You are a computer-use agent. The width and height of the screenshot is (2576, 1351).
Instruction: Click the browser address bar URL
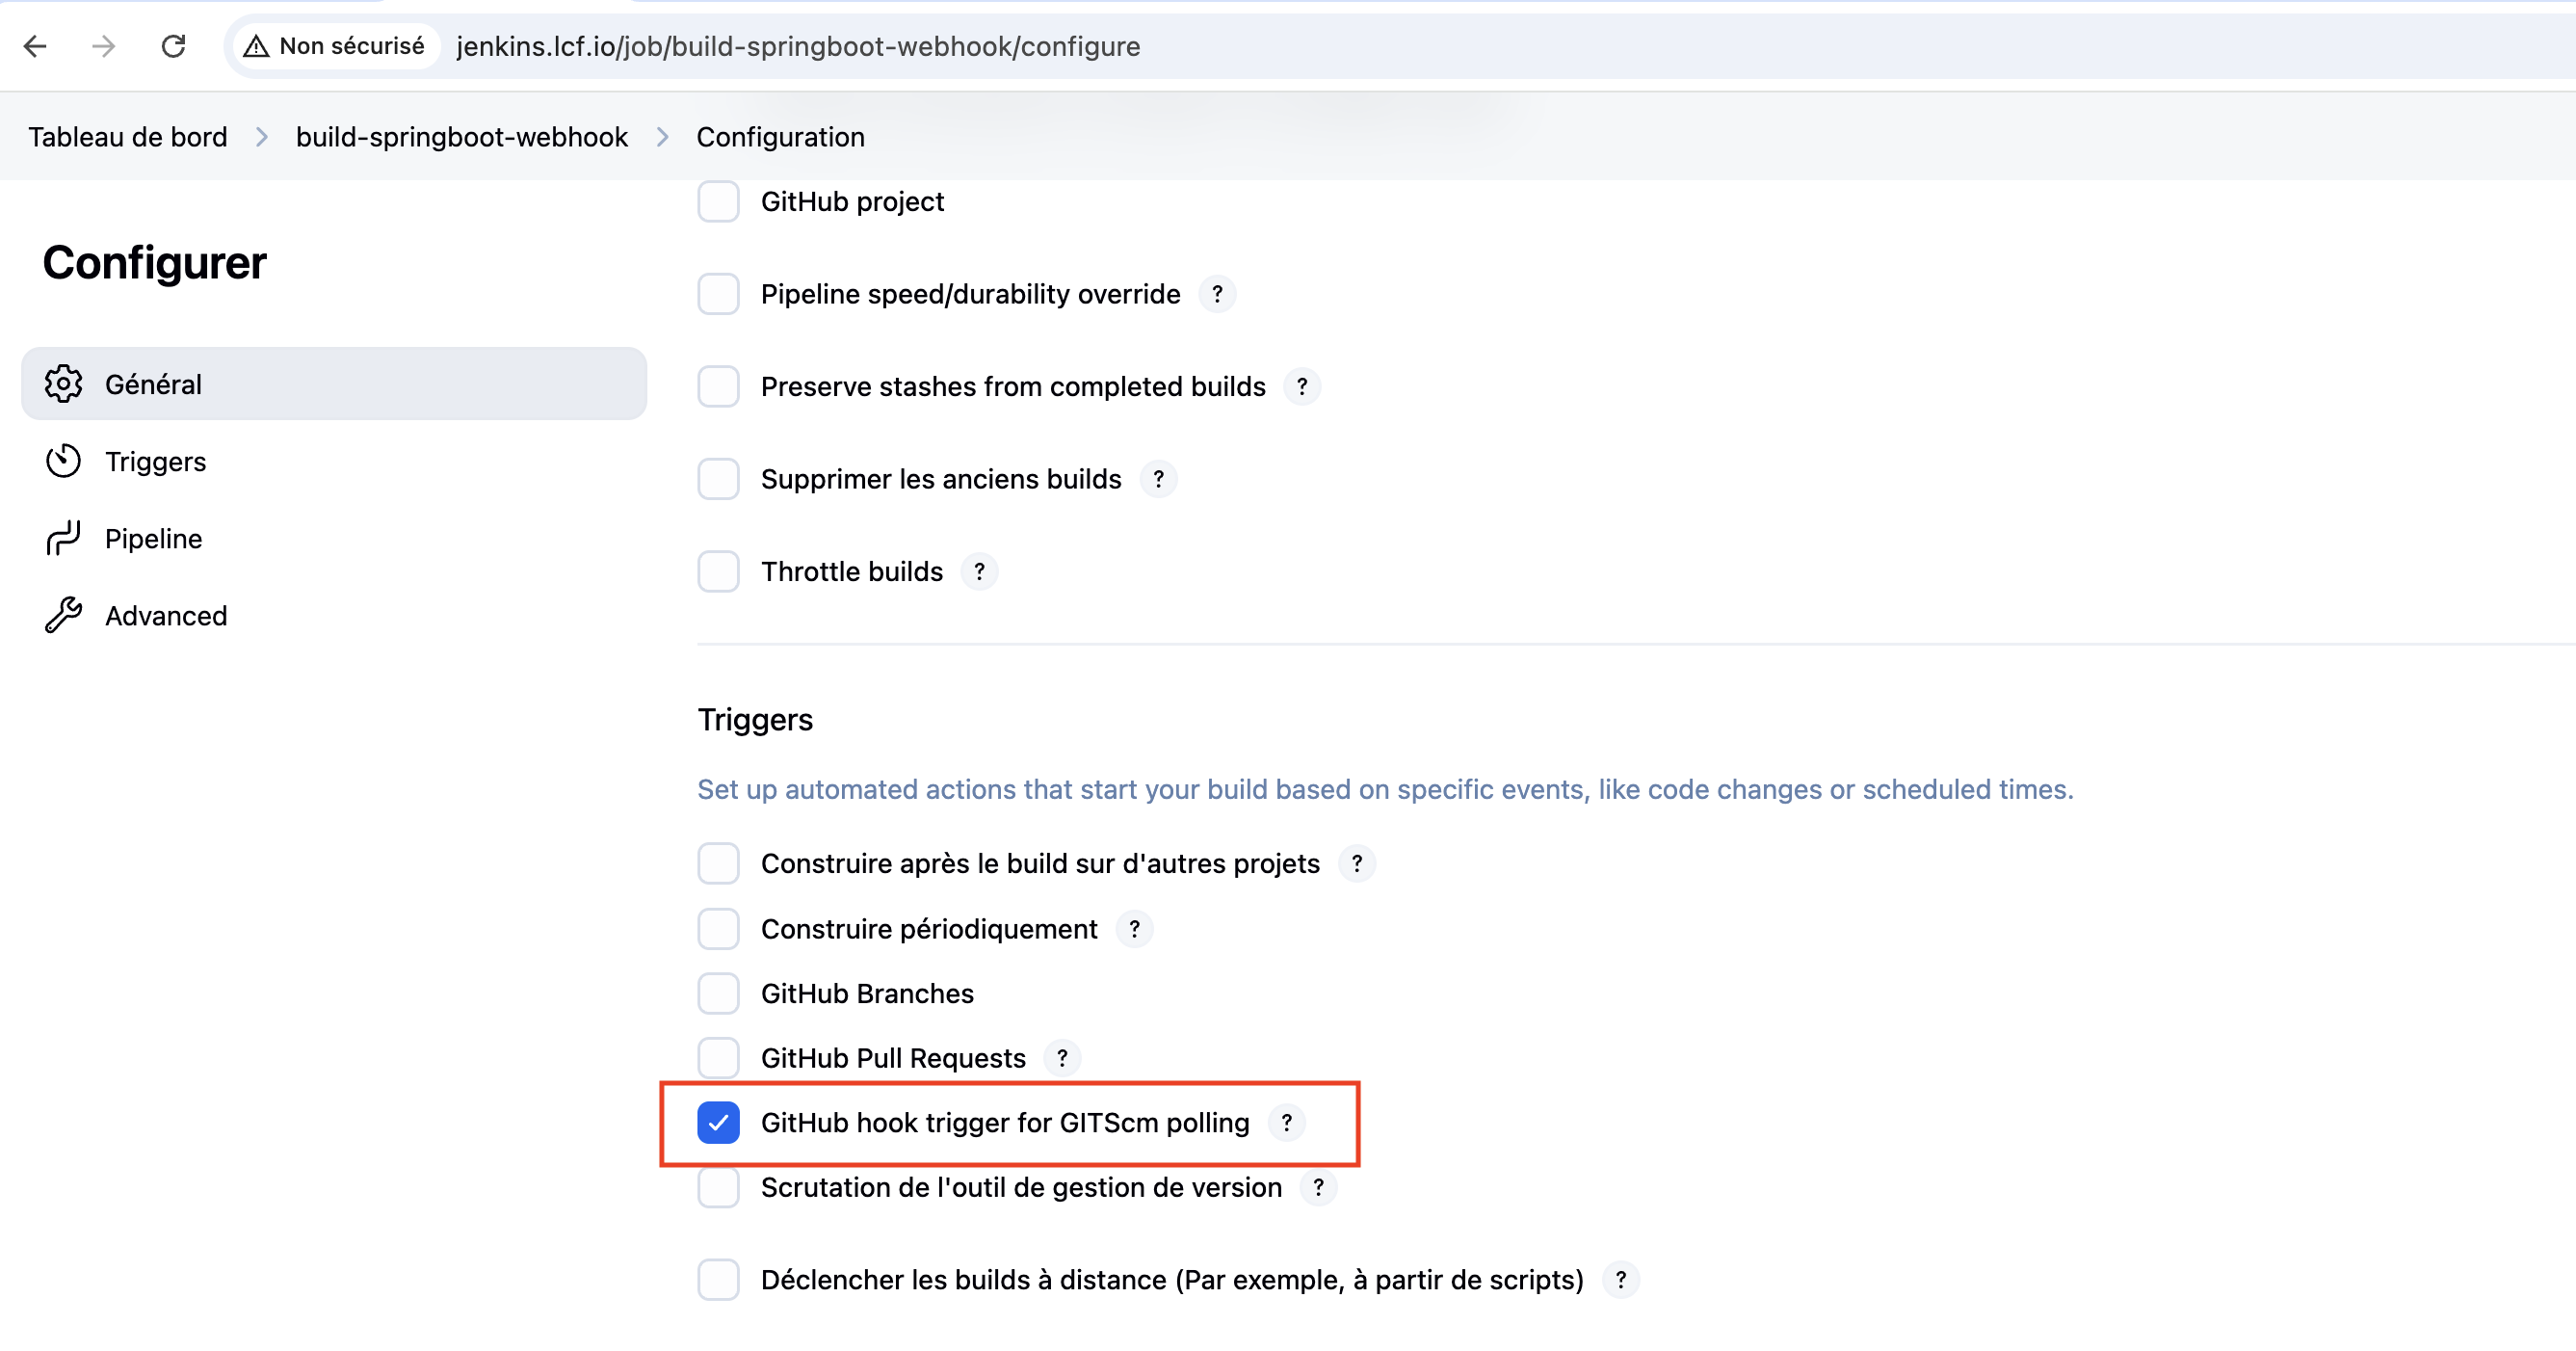click(x=797, y=46)
